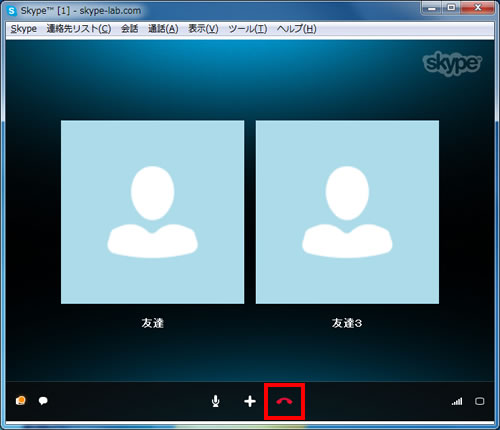Select the 友達 participant avatar
The height and width of the screenshot is (430, 500).
[153, 212]
